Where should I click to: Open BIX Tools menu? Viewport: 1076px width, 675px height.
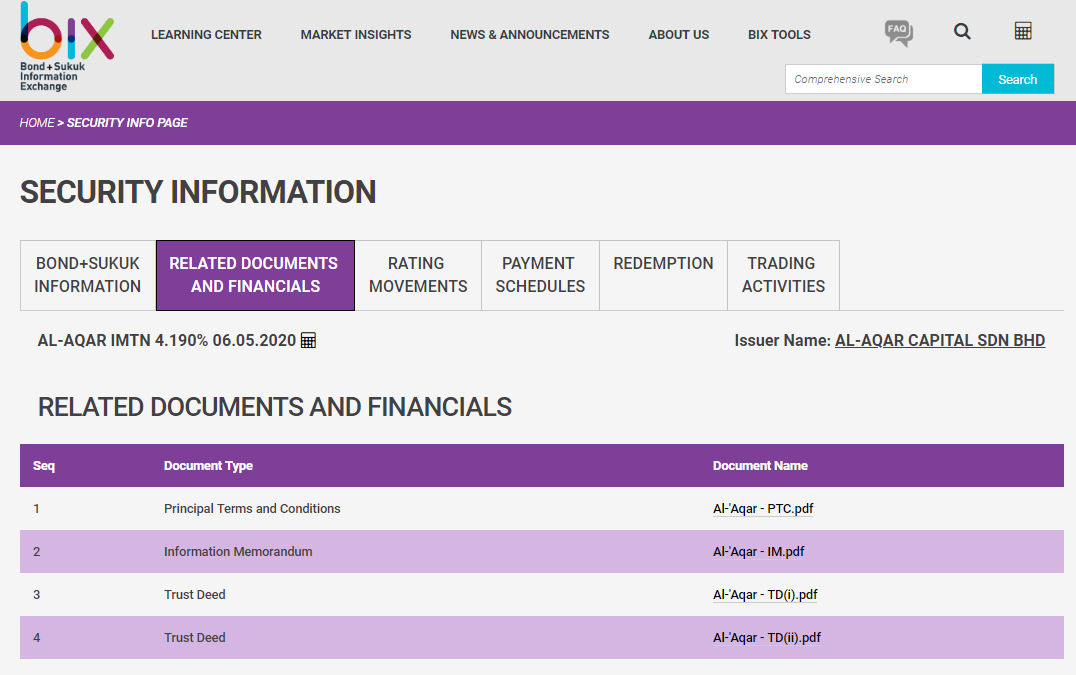(779, 34)
